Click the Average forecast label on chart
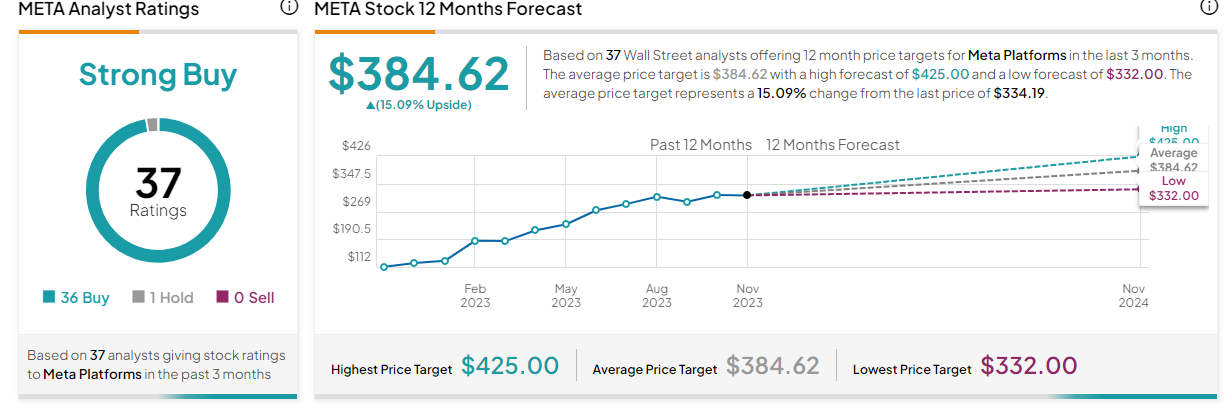 click(1174, 160)
